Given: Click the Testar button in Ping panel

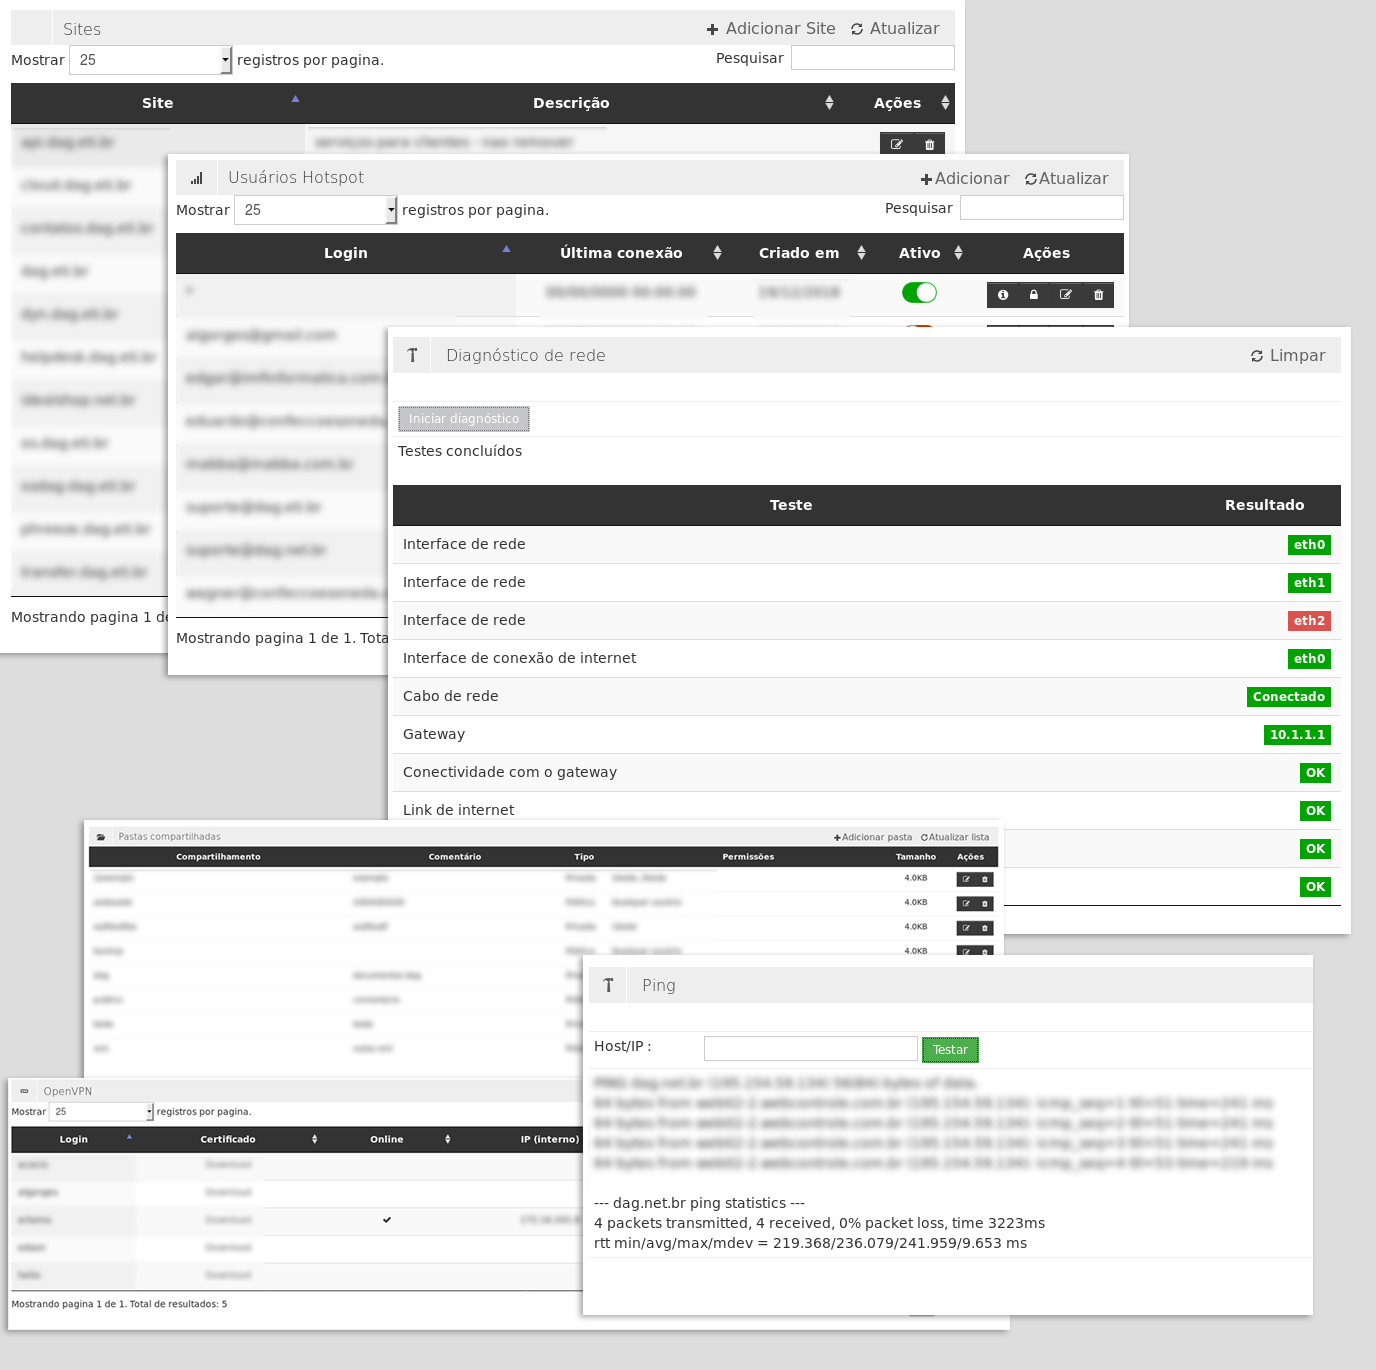Looking at the screenshot, I should (x=949, y=1050).
